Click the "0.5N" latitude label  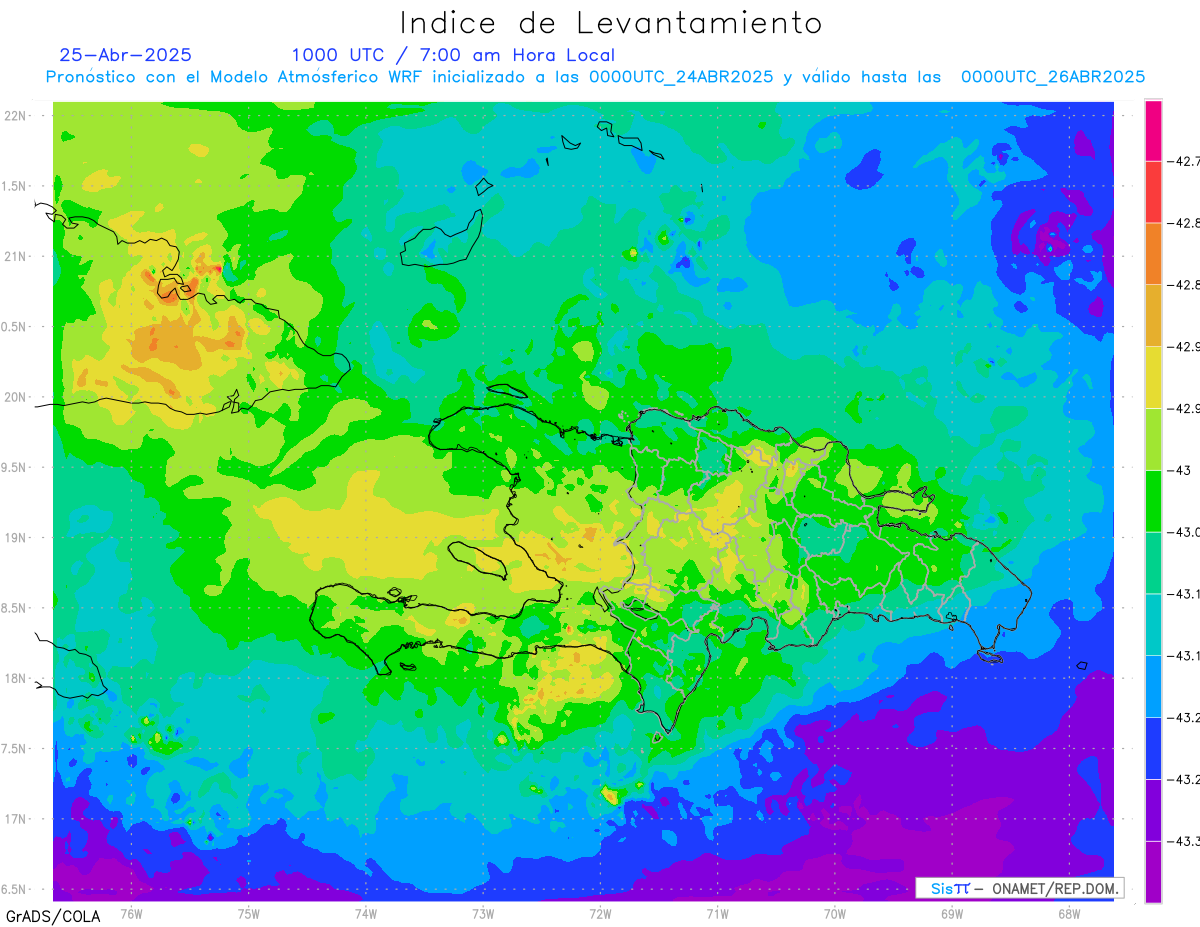(x=14, y=327)
